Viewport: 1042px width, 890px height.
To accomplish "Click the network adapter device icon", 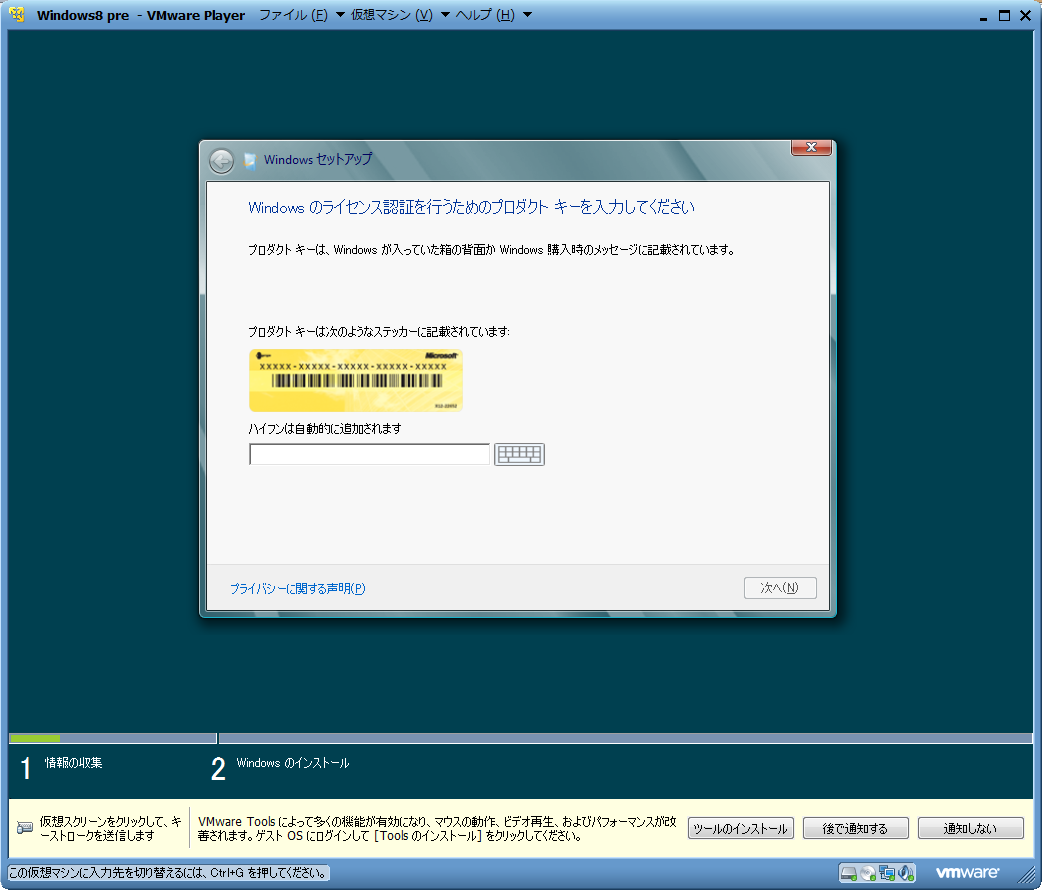I will point(886,873).
